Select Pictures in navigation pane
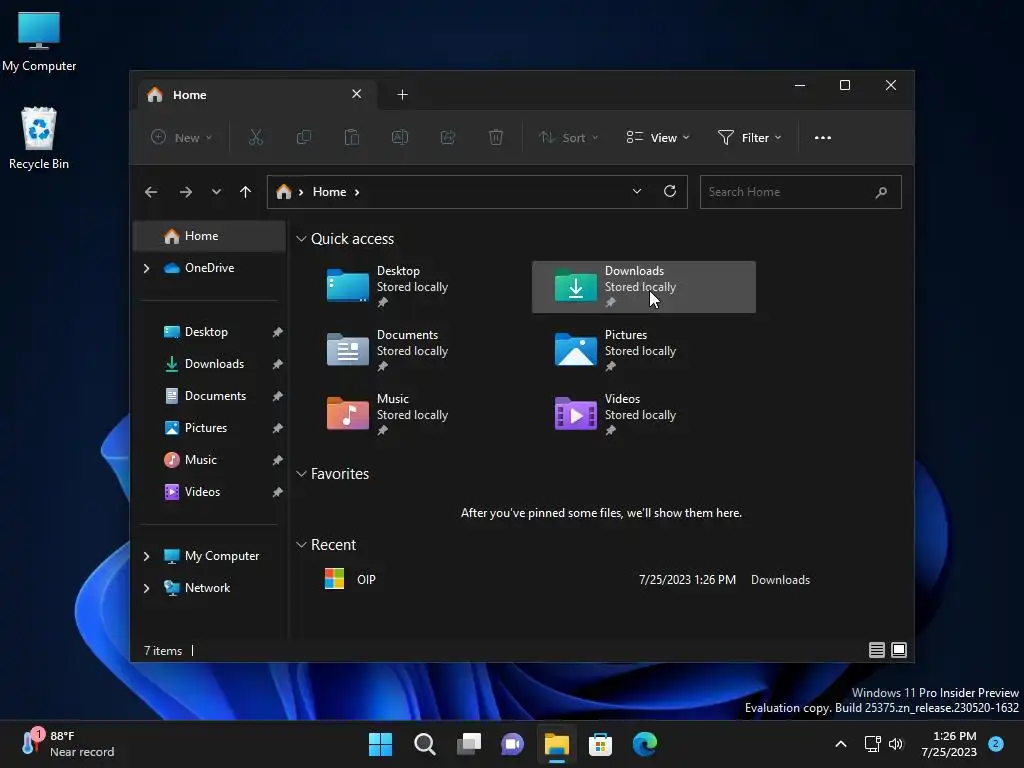 point(209,428)
